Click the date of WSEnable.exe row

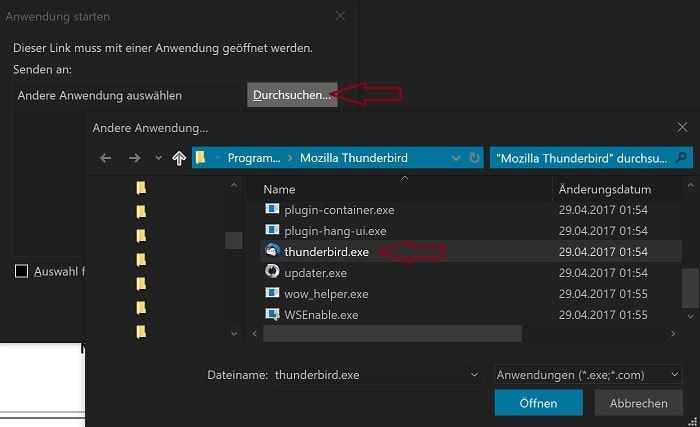[x=603, y=315]
